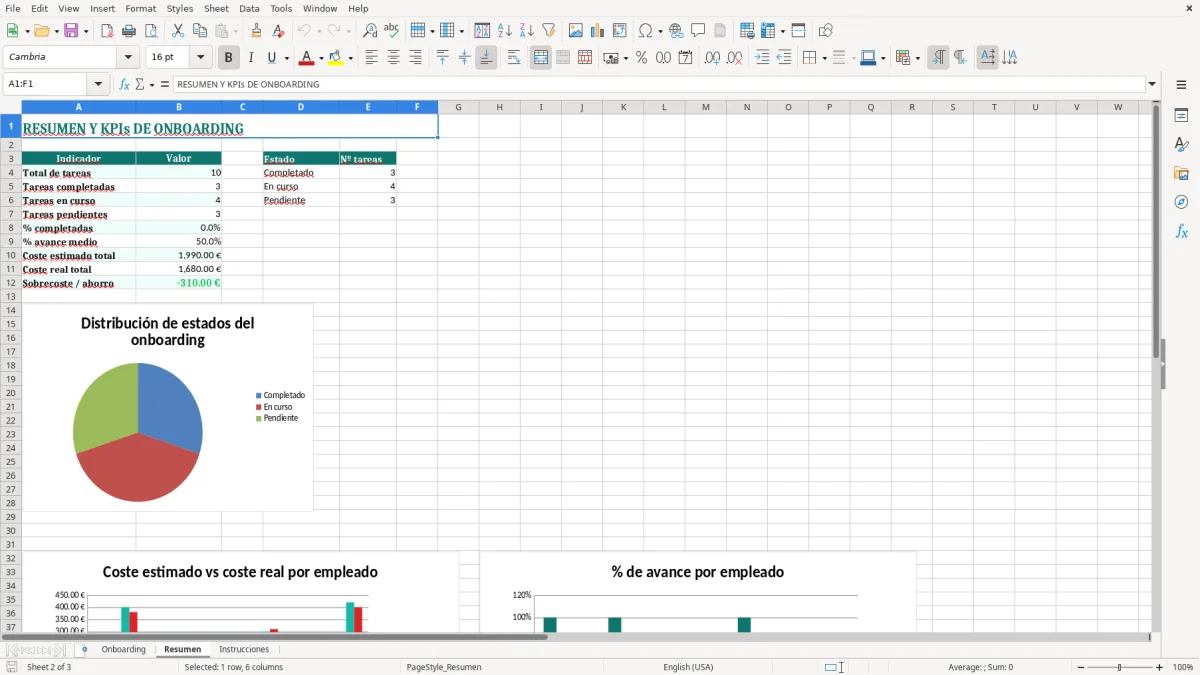Open the font name dropdown
The image size is (1200, 675).
(128, 58)
